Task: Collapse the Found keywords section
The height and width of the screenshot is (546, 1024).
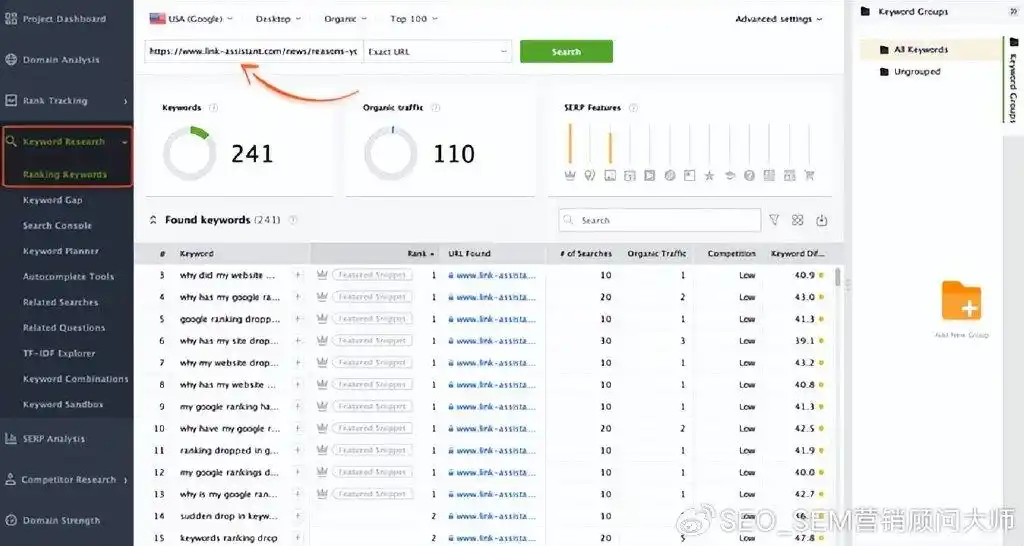Action: [153, 220]
